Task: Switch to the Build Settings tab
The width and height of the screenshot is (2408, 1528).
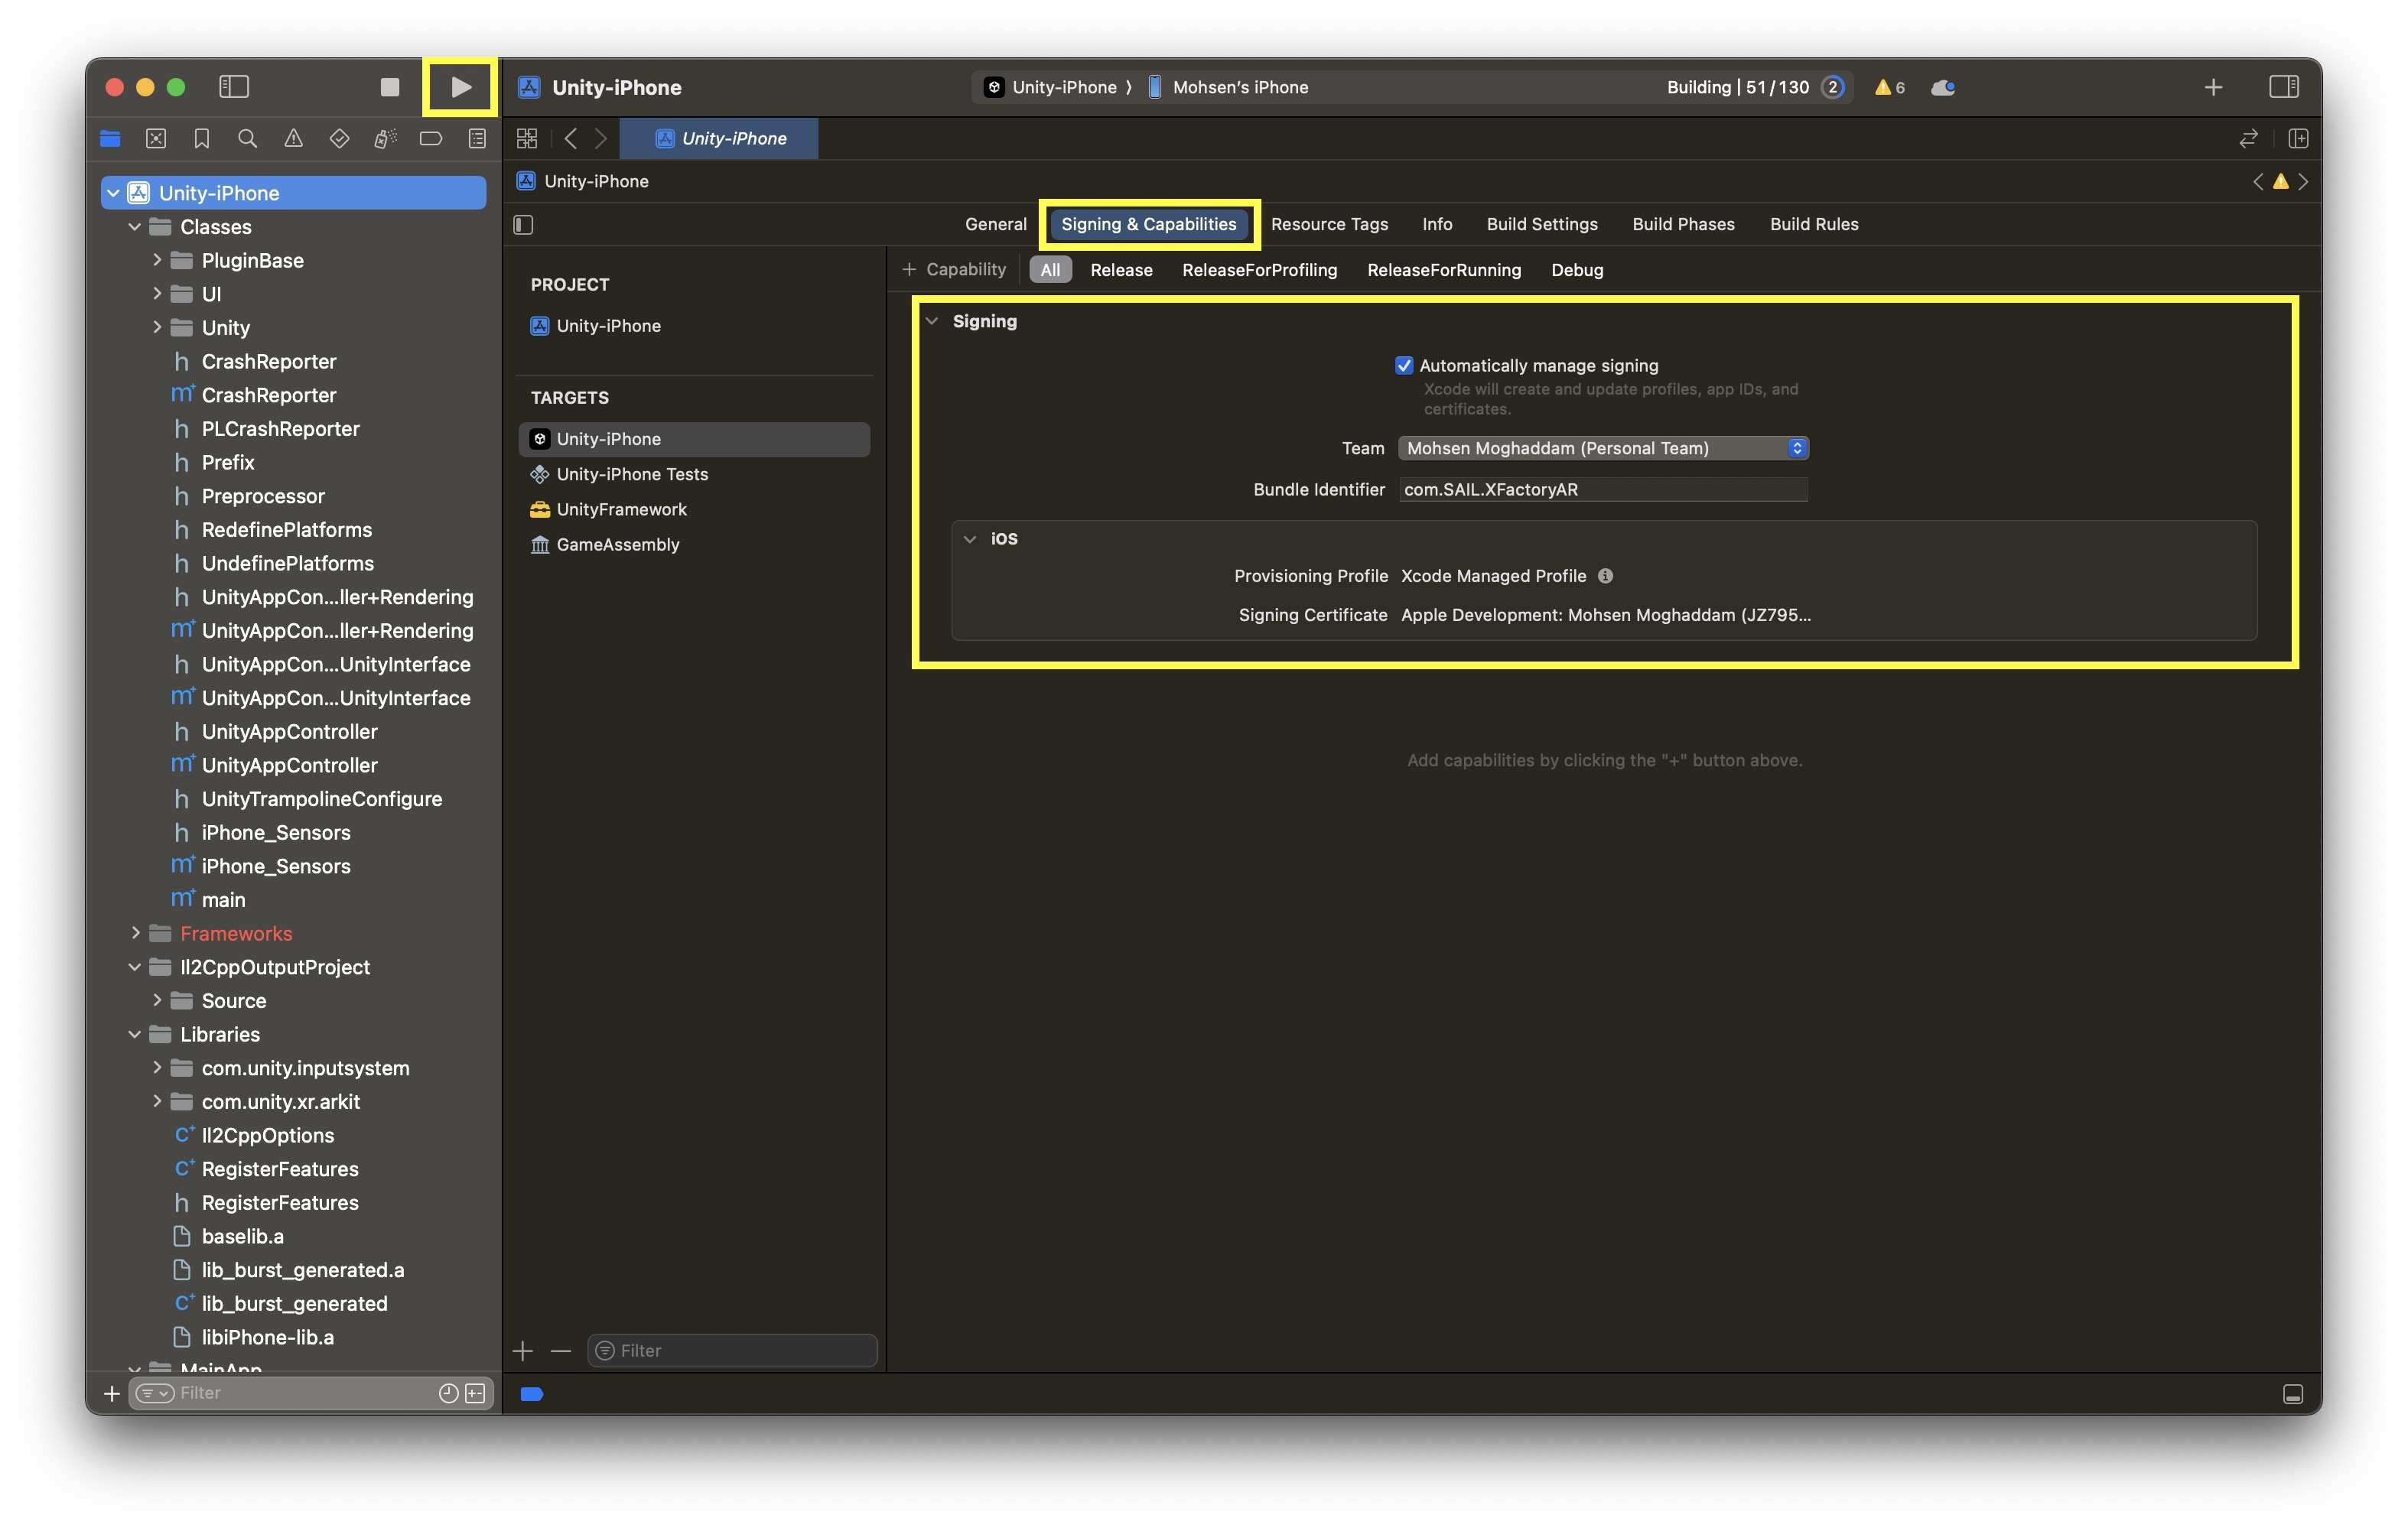Action: point(1541,224)
